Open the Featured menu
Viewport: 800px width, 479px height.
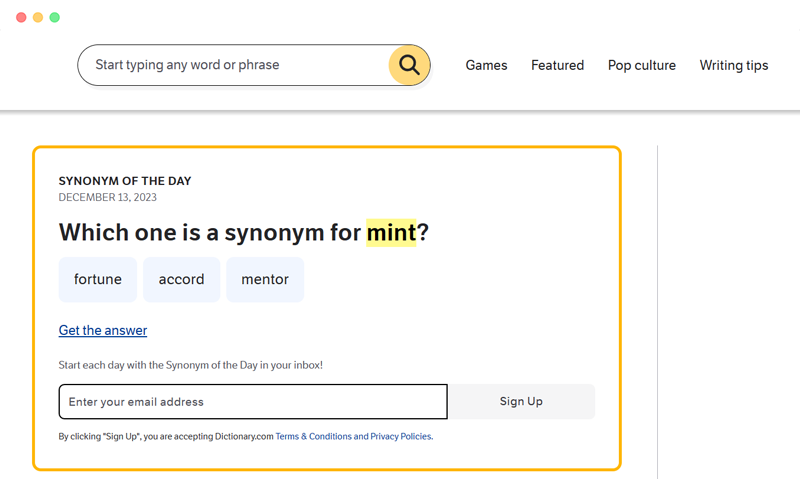(x=557, y=65)
